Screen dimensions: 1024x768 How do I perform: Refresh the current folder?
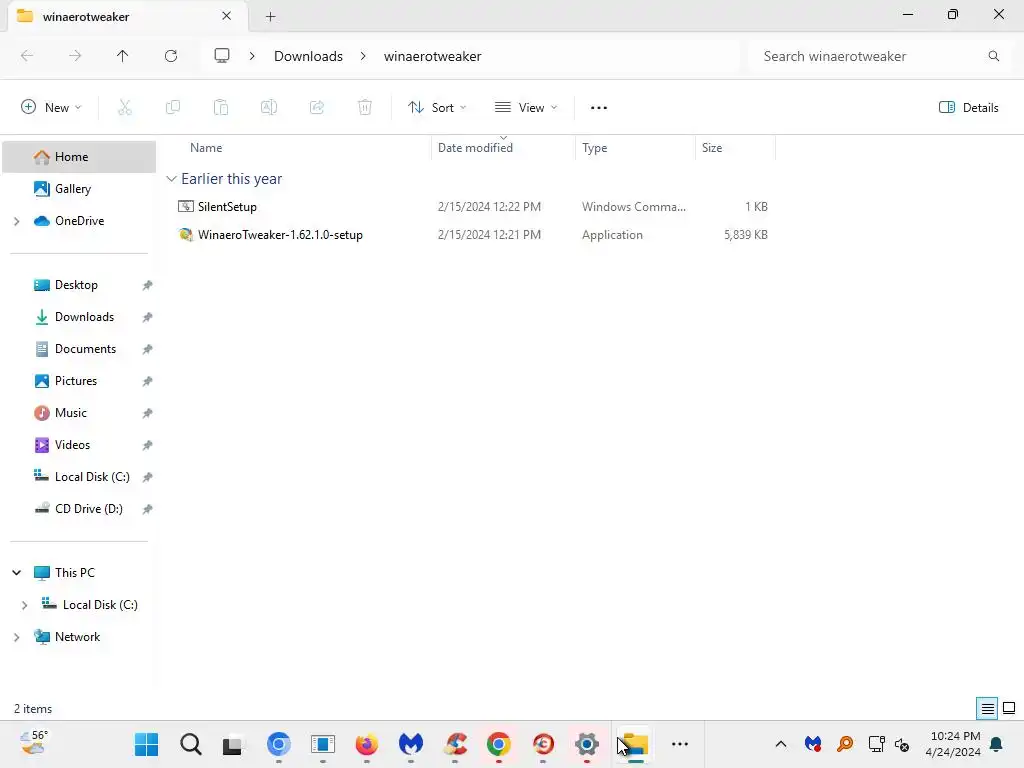pyautogui.click(x=171, y=56)
